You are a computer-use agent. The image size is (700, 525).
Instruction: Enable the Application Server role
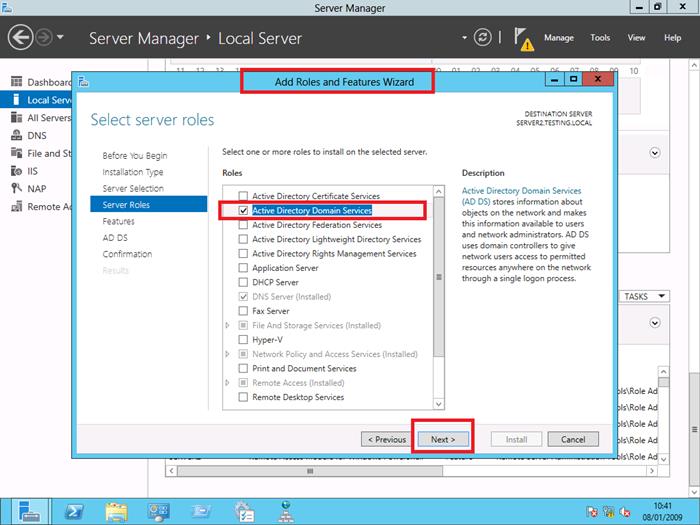pyautogui.click(x=243, y=268)
